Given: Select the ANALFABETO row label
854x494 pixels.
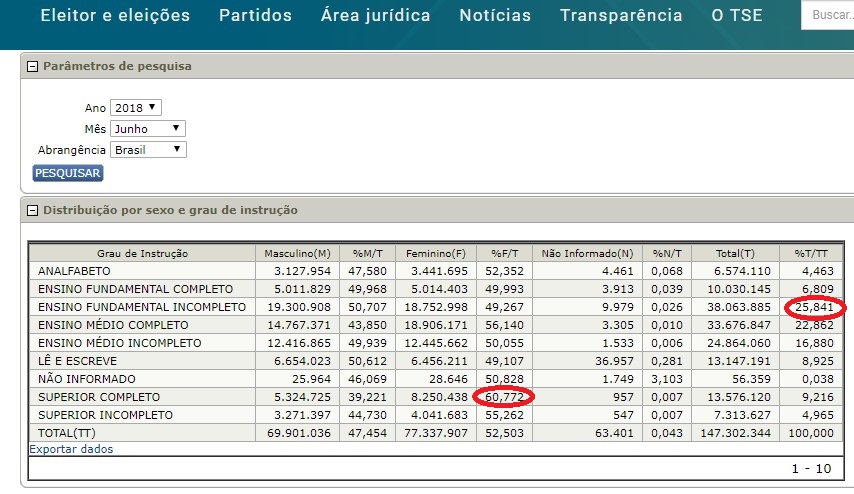Looking at the screenshot, I should [74, 271].
